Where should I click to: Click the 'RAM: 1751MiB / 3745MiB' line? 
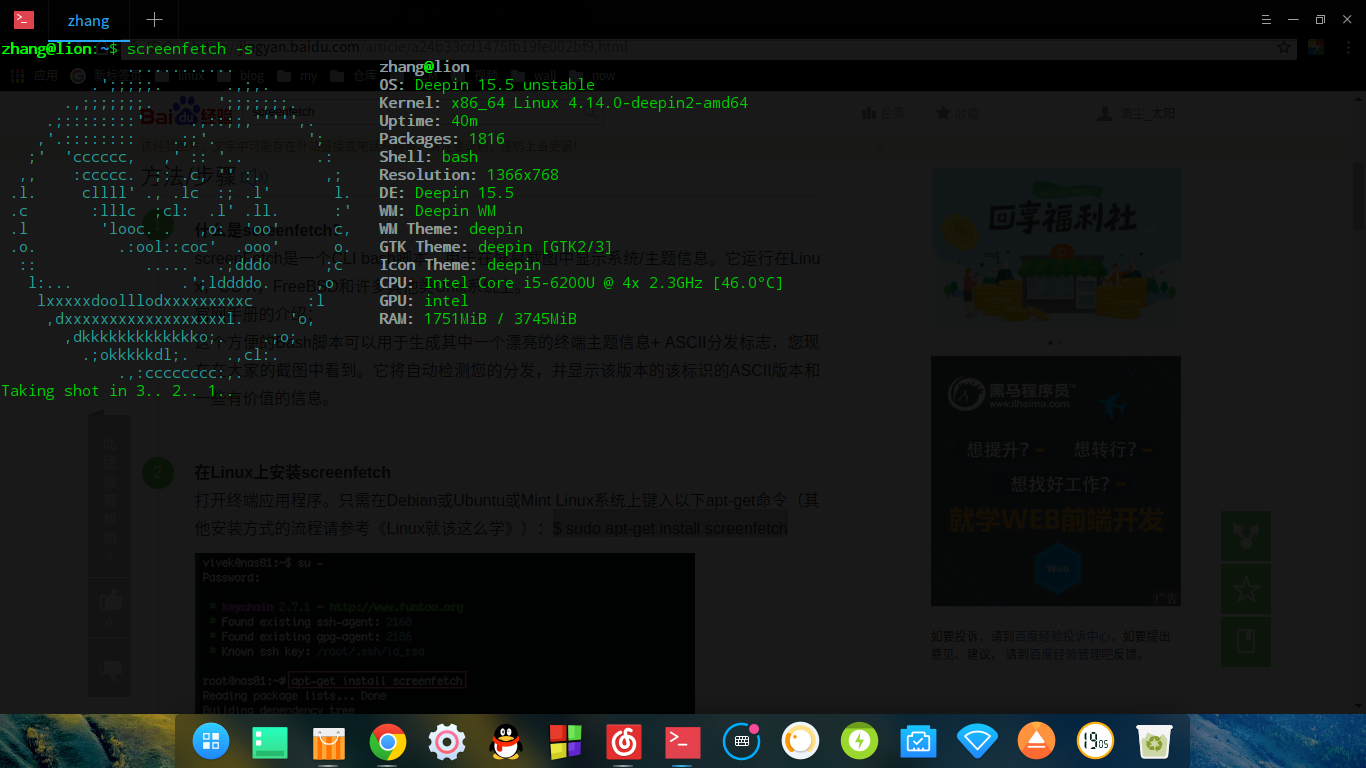pos(478,319)
